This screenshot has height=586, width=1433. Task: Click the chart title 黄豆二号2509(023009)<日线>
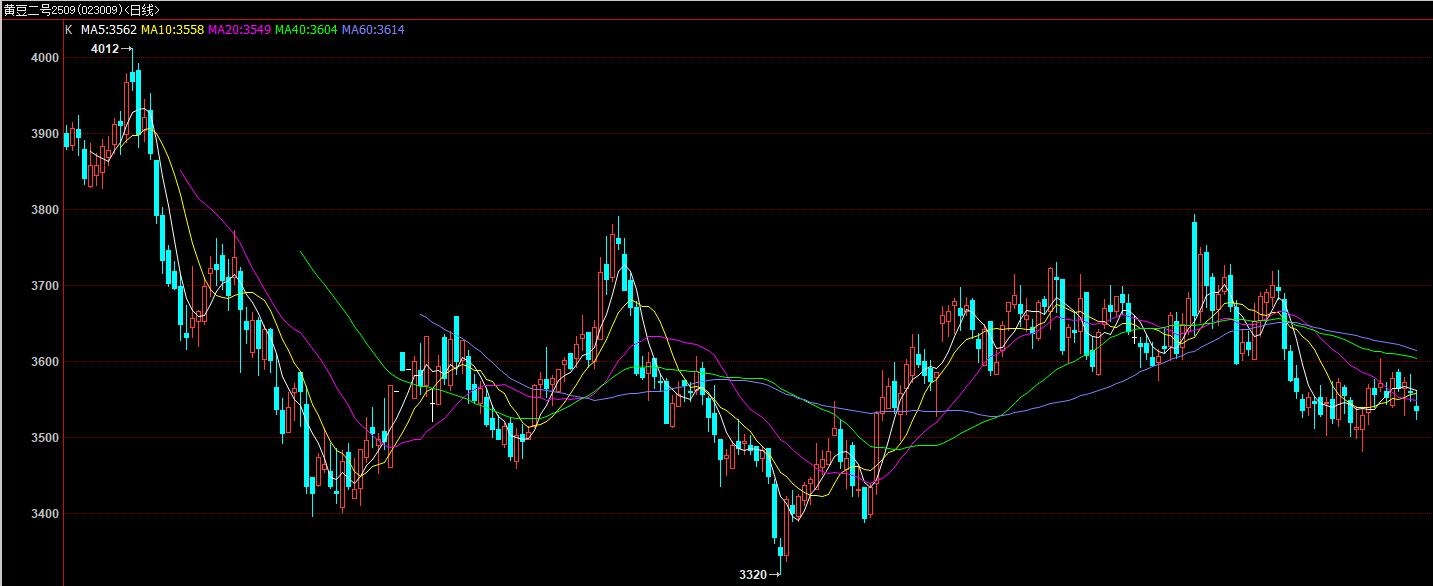click(x=82, y=9)
